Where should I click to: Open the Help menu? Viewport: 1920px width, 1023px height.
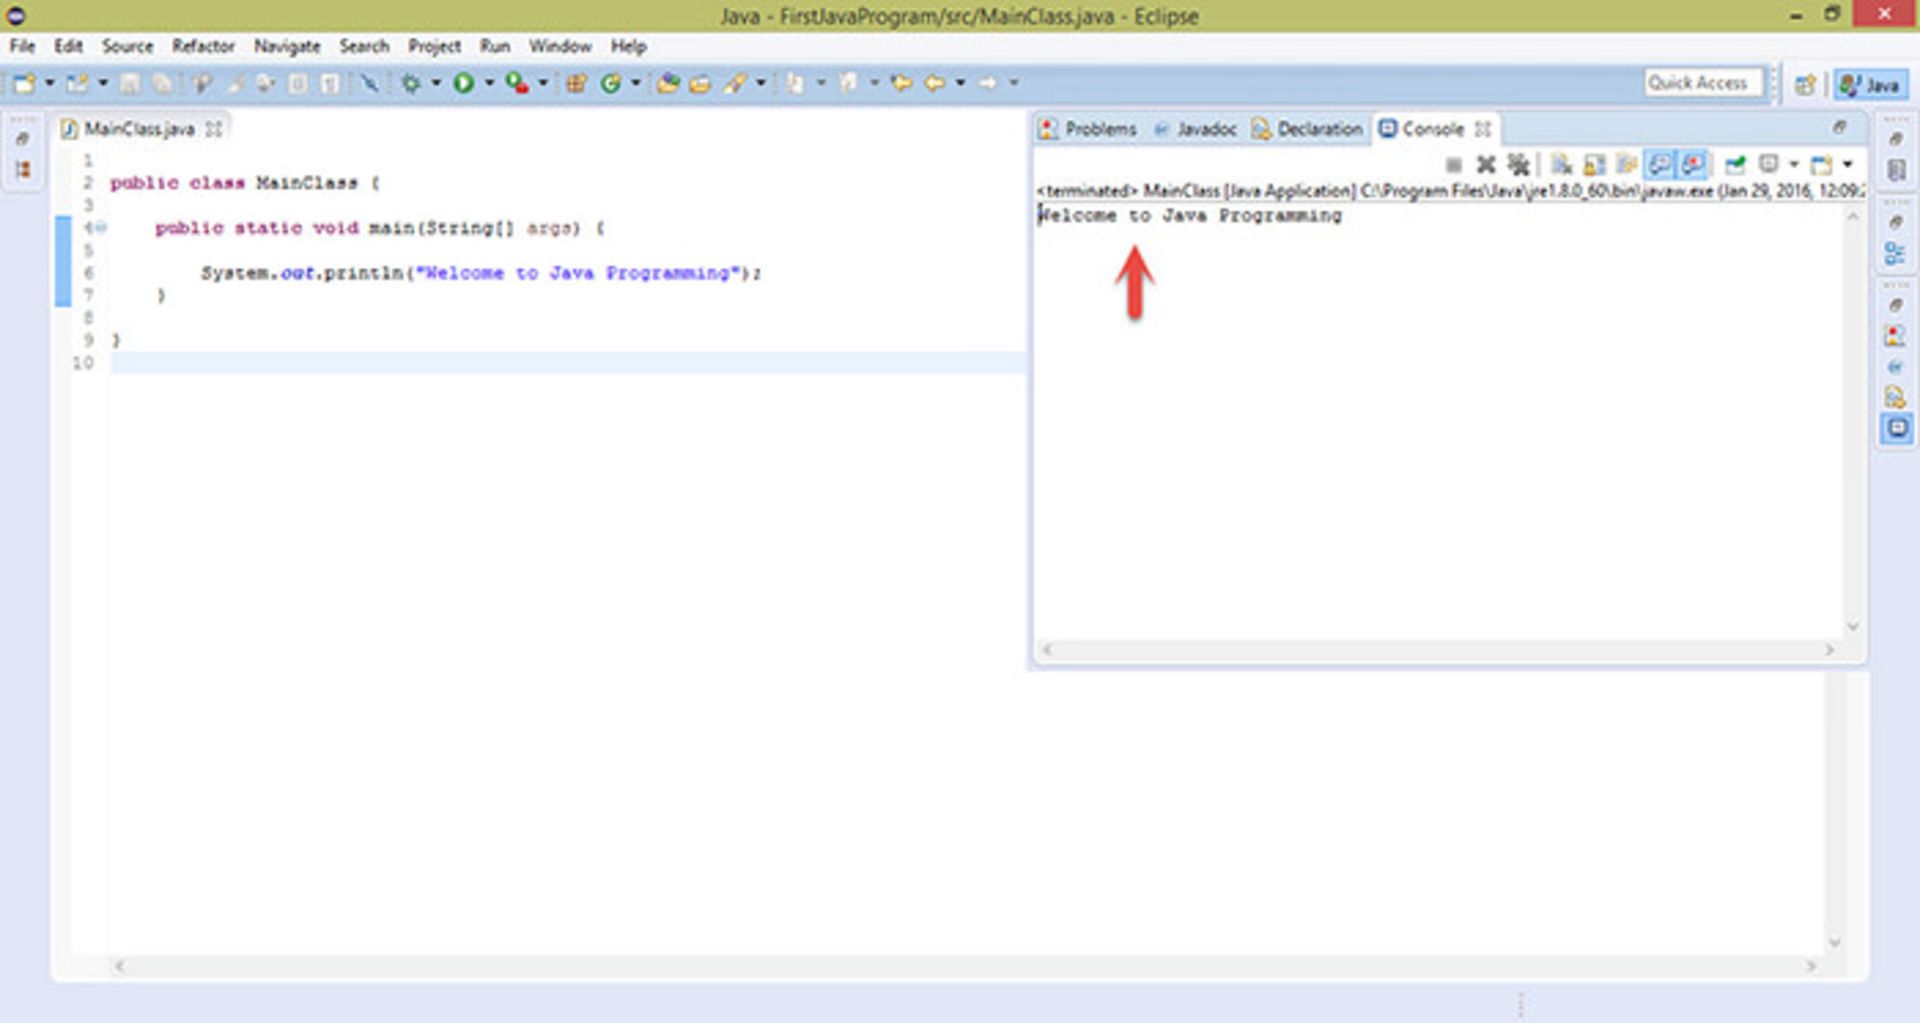point(628,46)
